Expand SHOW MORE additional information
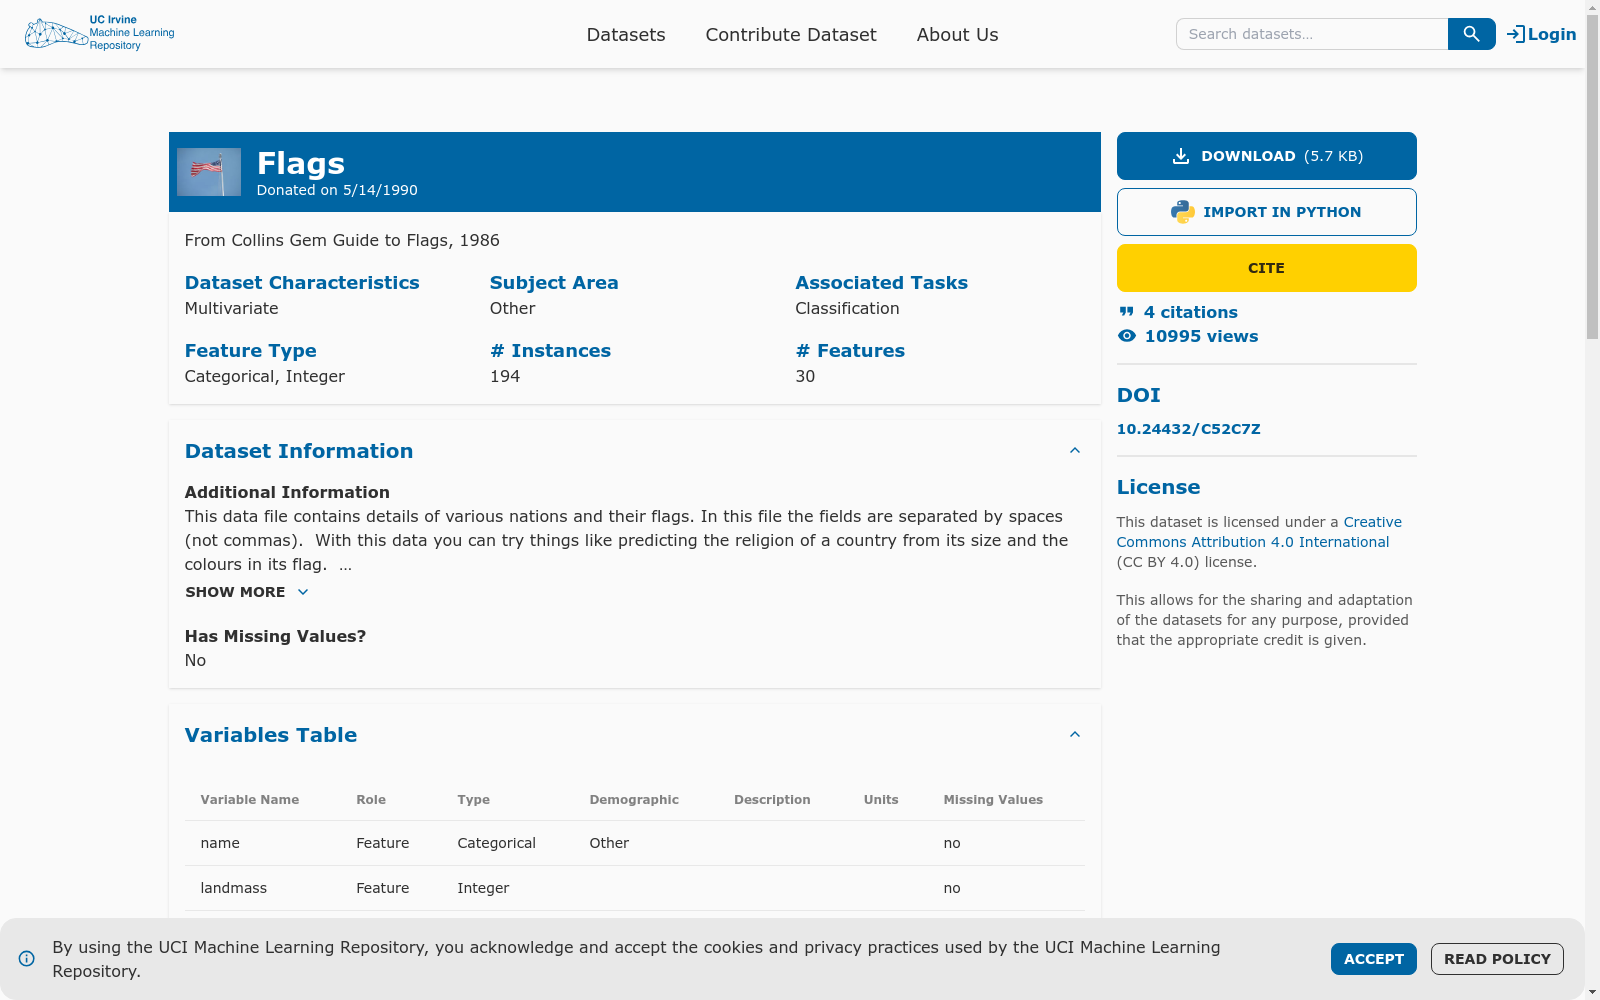The height and width of the screenshot is (1000, 1600). click(x=247, y=592)
